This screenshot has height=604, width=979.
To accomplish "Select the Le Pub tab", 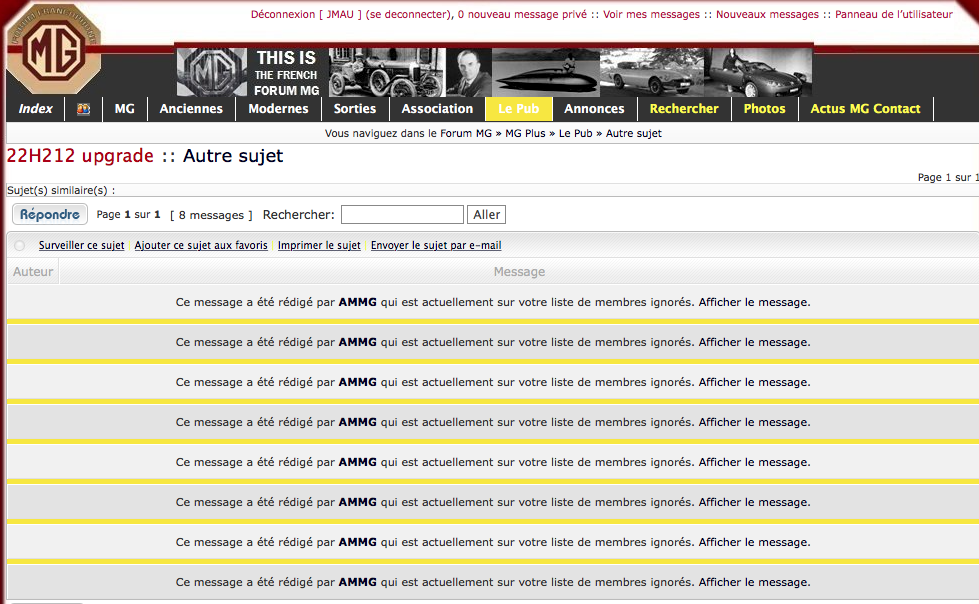I will tap(518, 109).
